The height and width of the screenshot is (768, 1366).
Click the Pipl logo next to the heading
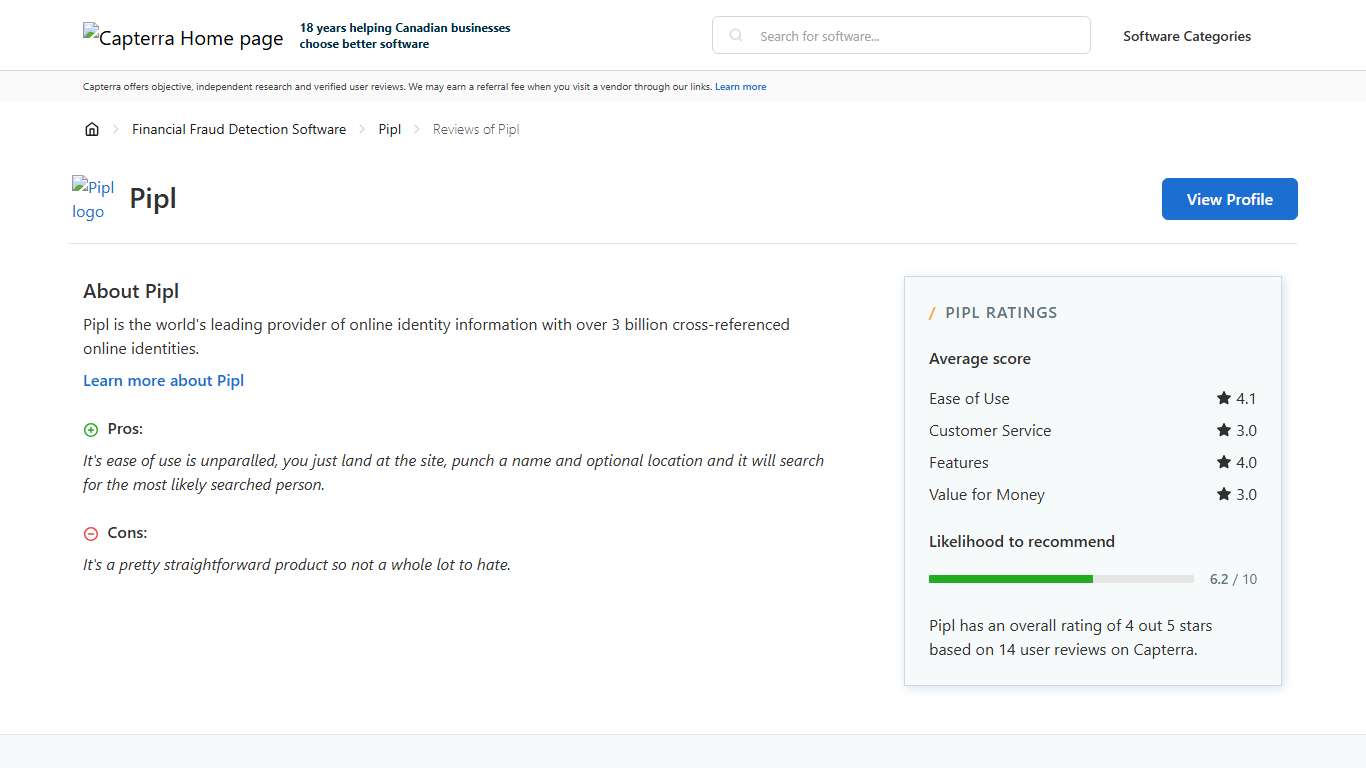point(93,198)
